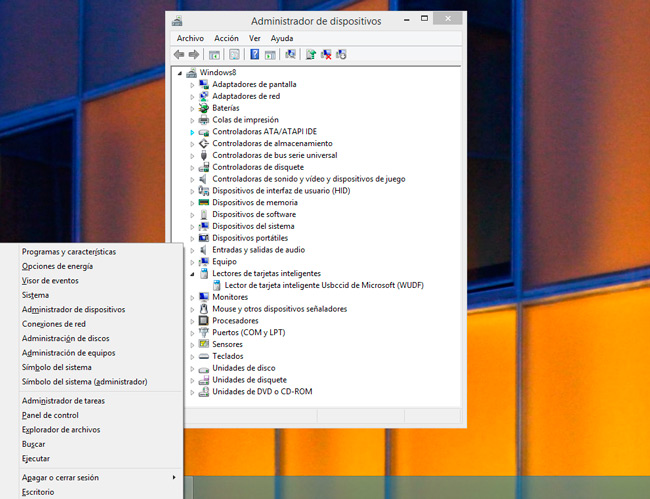Click the Forward arrow toolbar icon

[194, 54]
